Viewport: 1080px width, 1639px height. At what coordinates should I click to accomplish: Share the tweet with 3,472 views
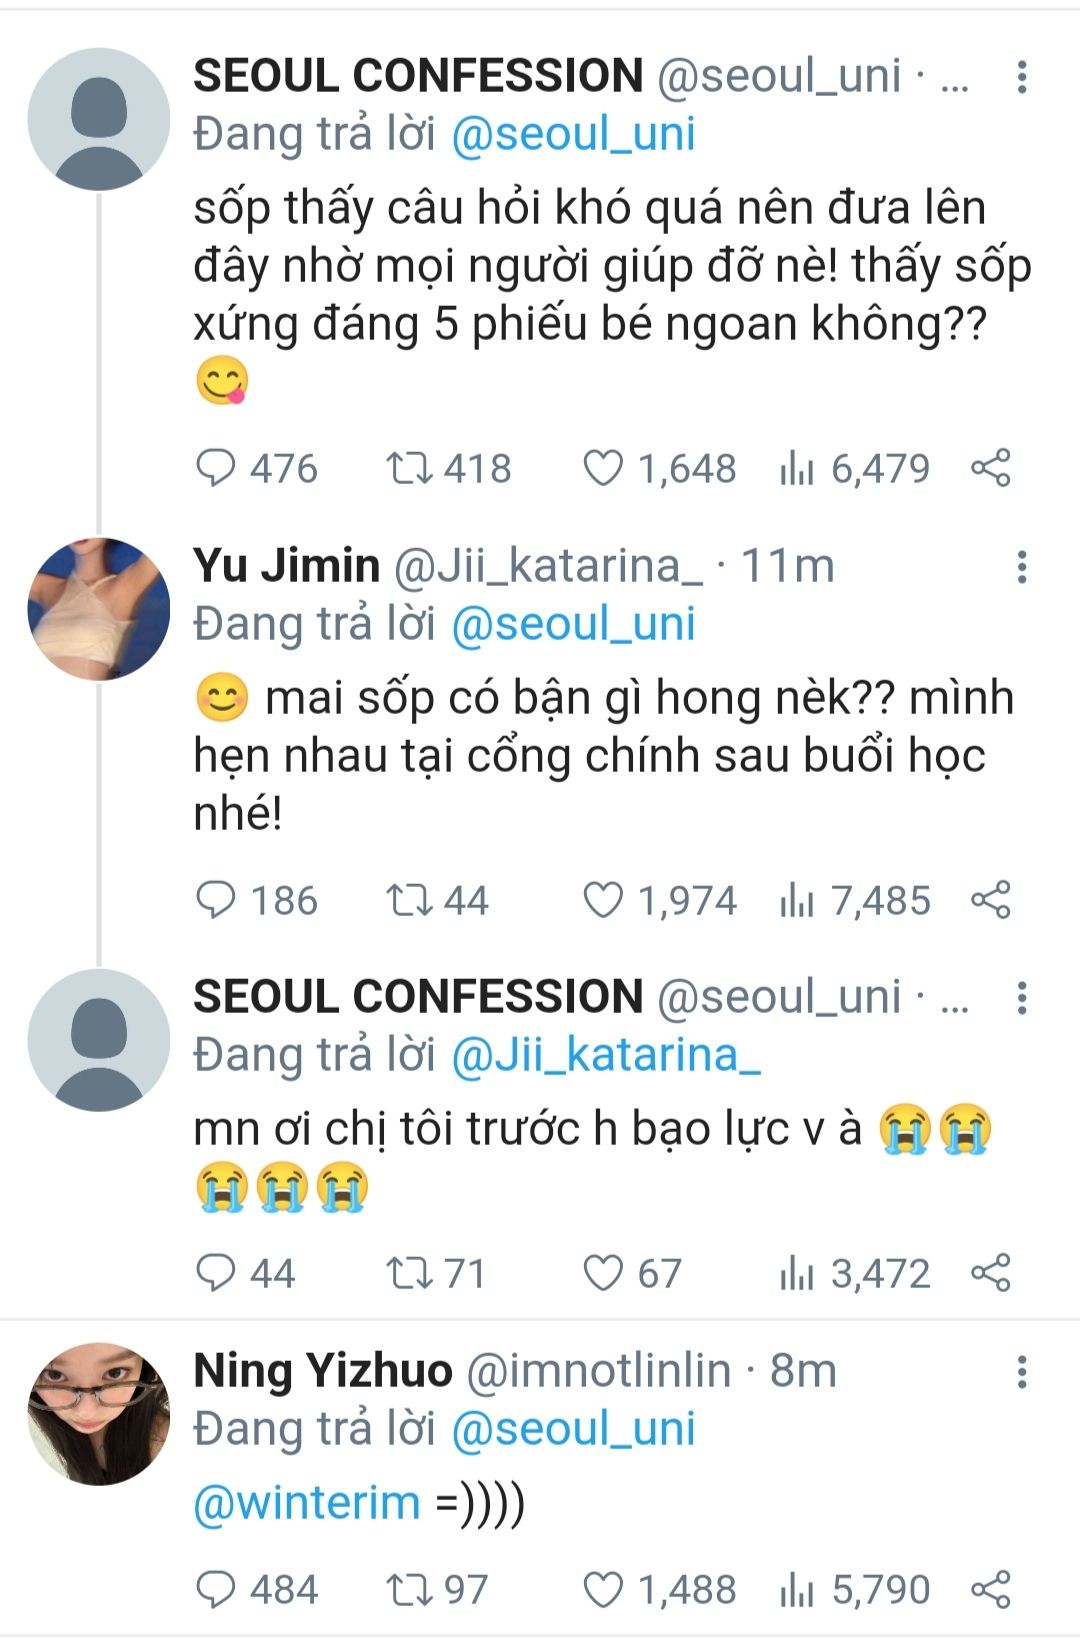point(991,1273)
